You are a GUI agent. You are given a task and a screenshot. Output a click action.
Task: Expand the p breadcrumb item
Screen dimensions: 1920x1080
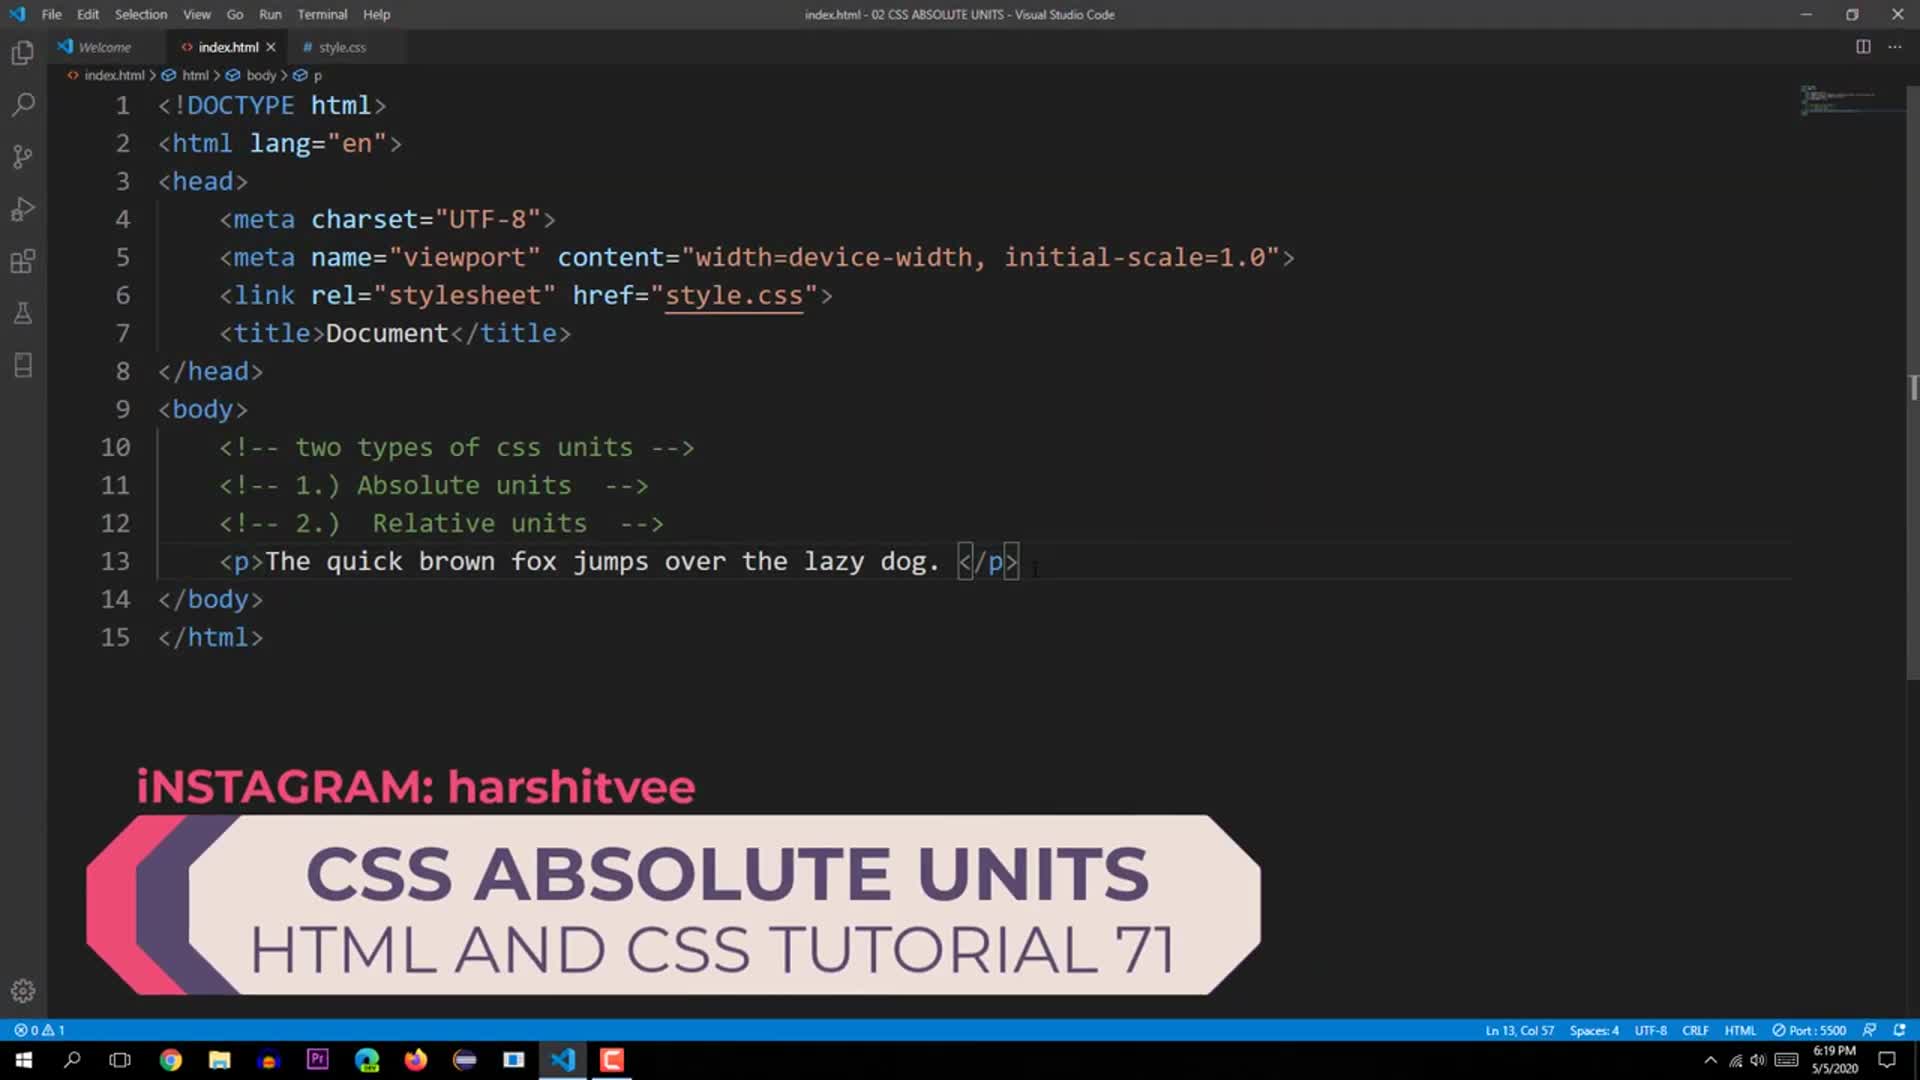click(x=308, y=75)
